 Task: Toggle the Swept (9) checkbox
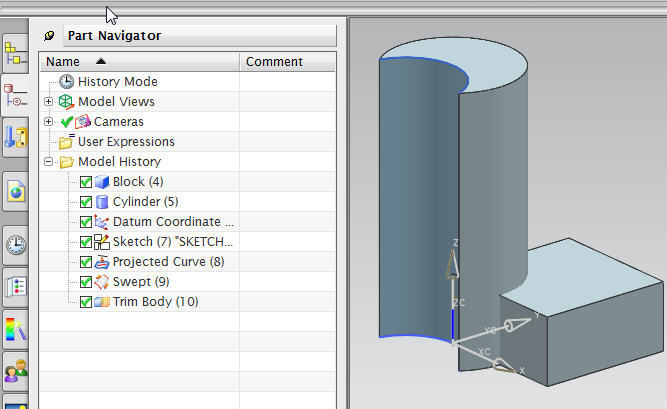click(x=86, y=282)
